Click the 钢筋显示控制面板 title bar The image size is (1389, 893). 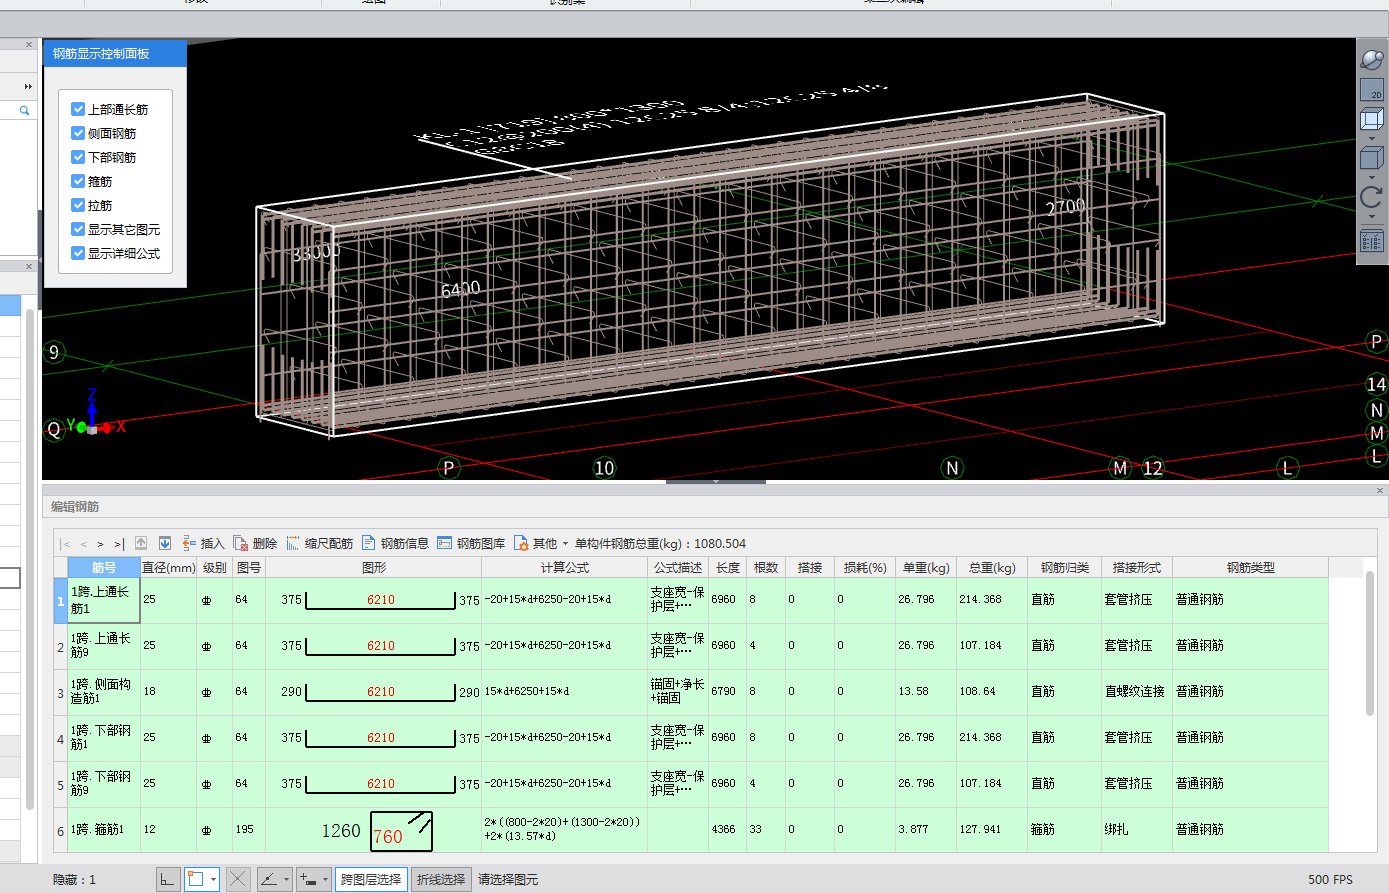pyautogui.click(x=115, y=54)
